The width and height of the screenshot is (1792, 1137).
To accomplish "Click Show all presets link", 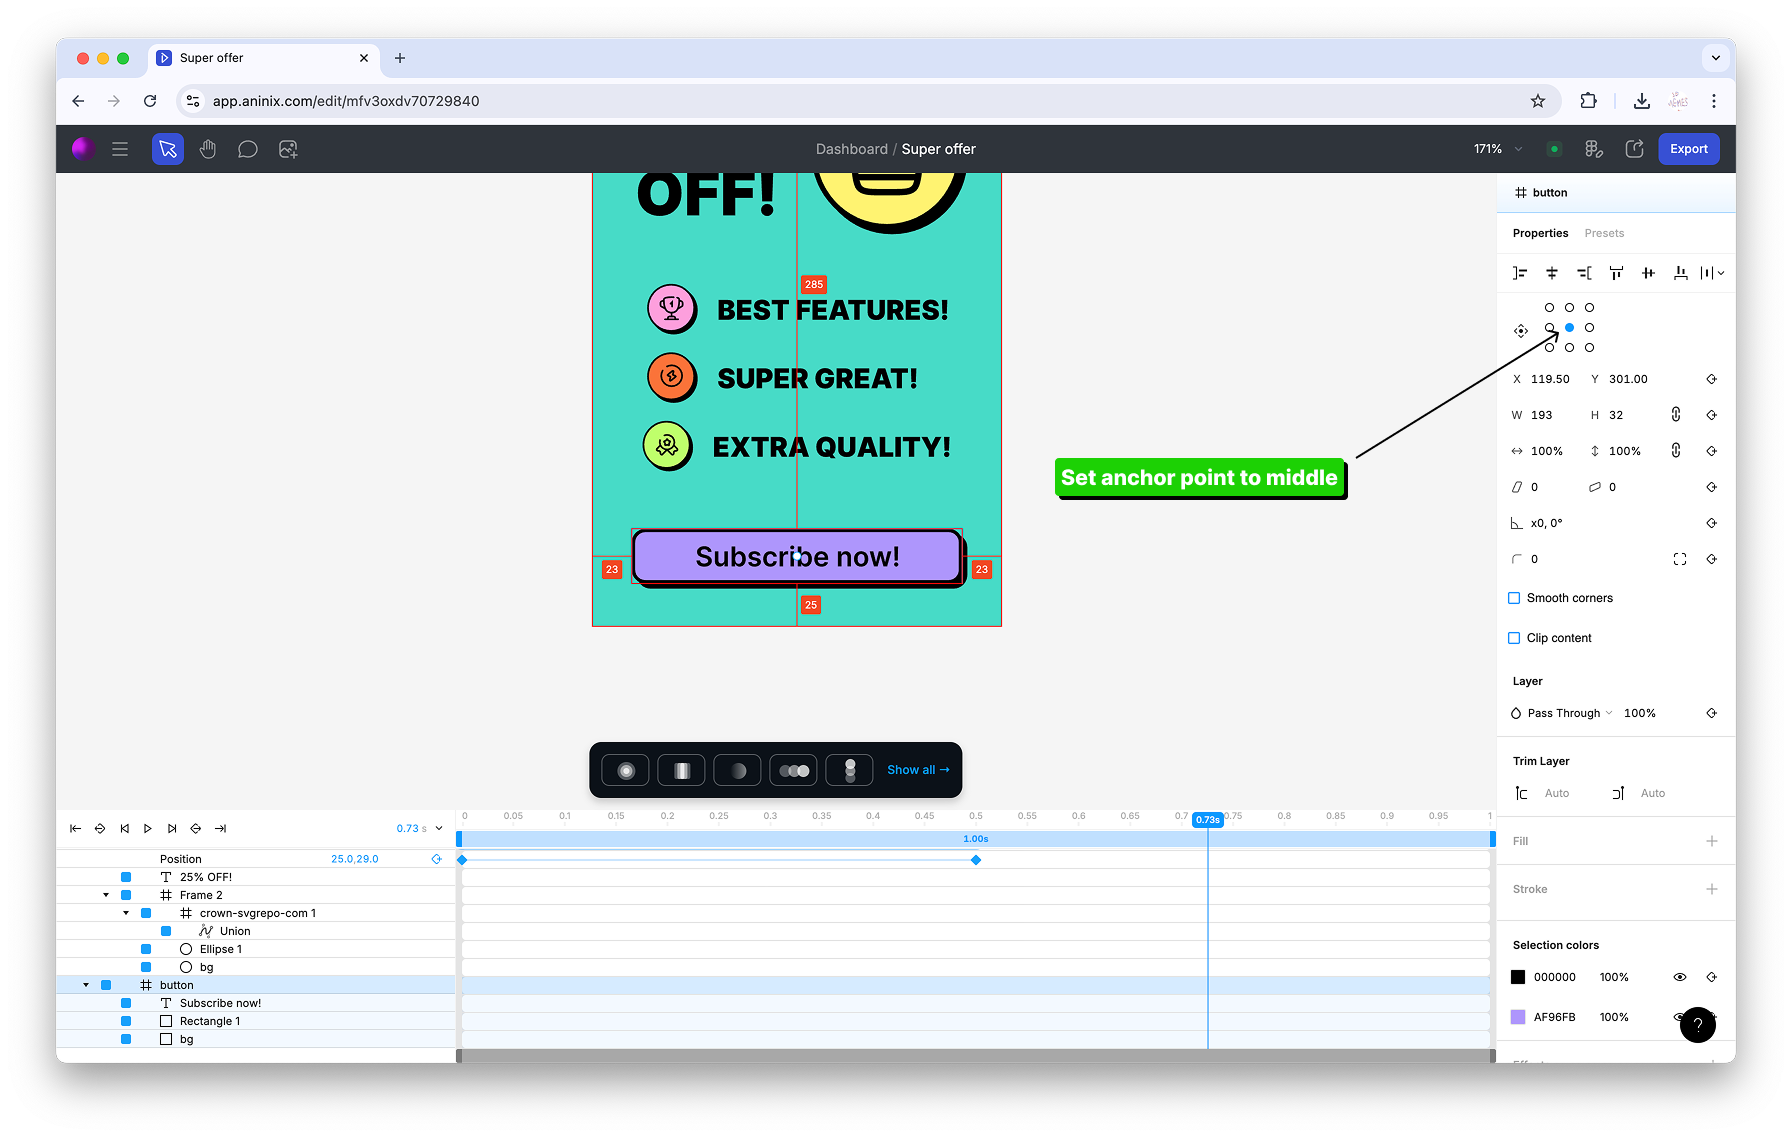I will (x=918, y=770).
